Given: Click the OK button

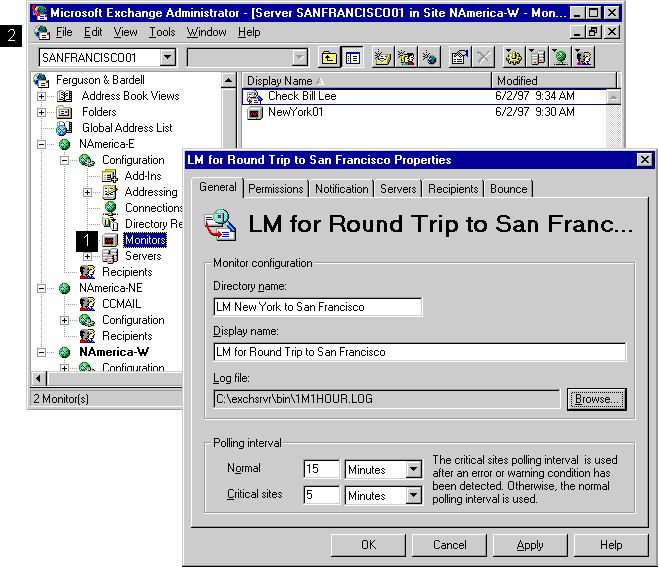Looking at the screenshot, I should (368, 545).
